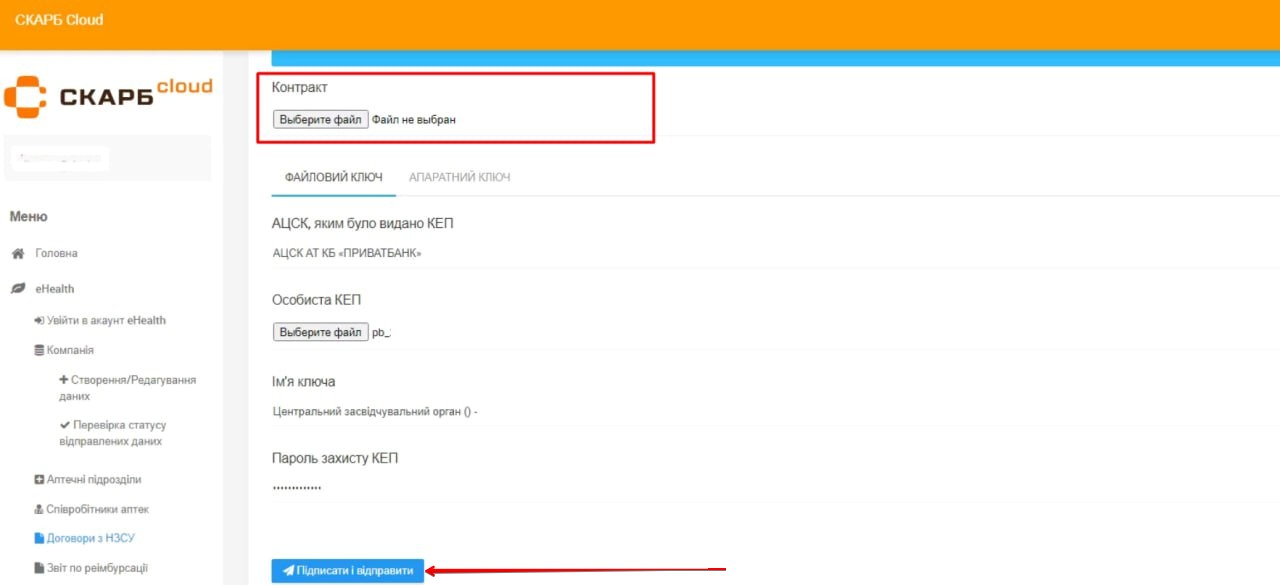Viewport: 1280px width, 585px height.
Task: Click the file icon beside Договори з НЗСУ
Action: [39, 539]
